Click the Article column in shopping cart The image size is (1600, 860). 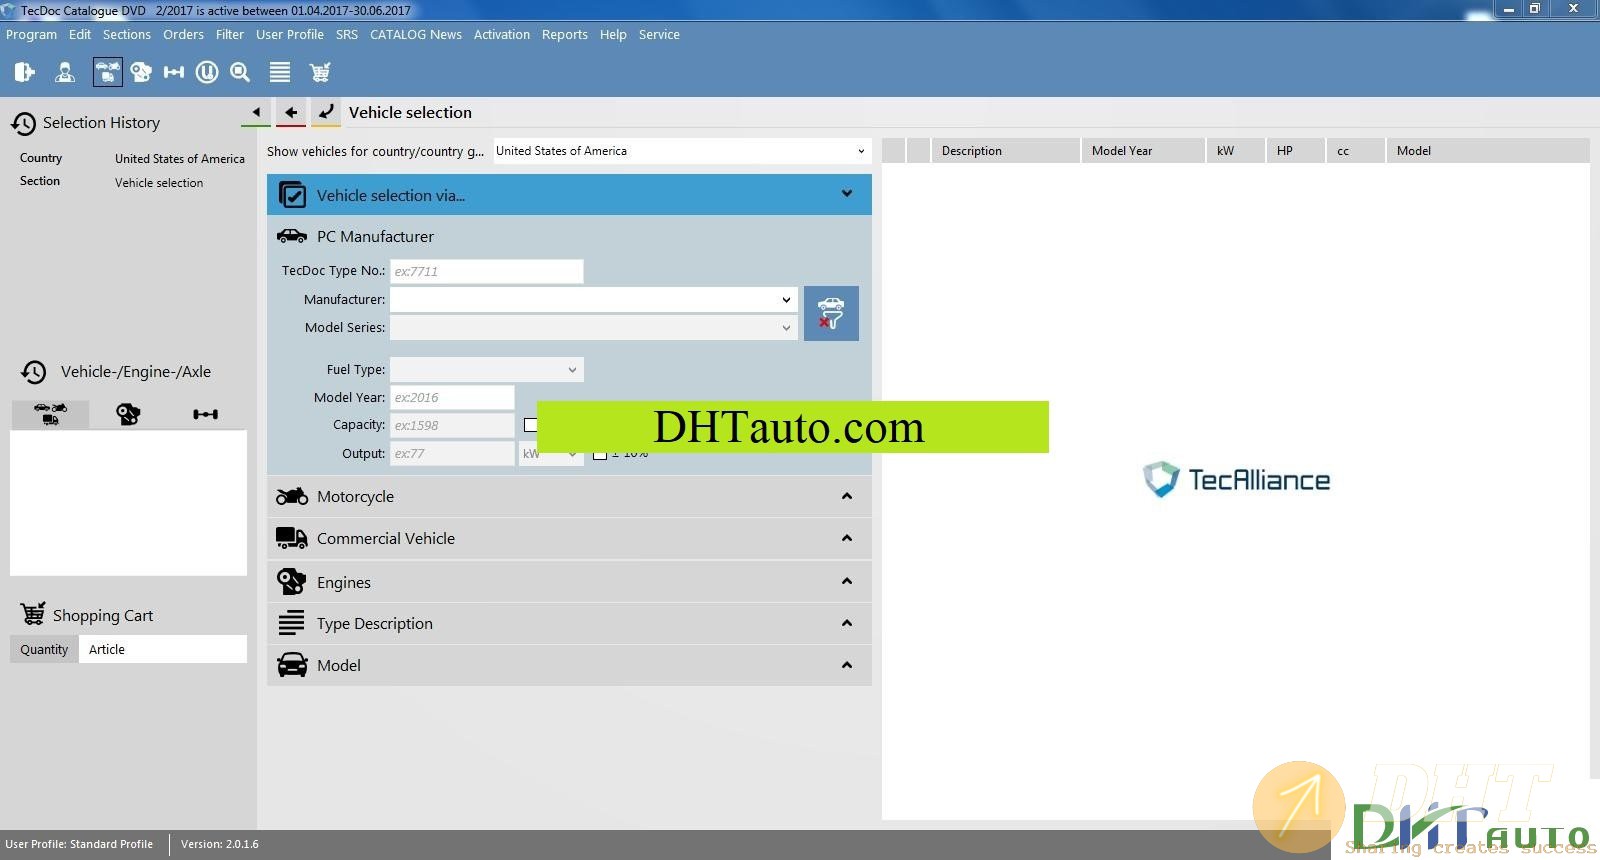point(163,649)
